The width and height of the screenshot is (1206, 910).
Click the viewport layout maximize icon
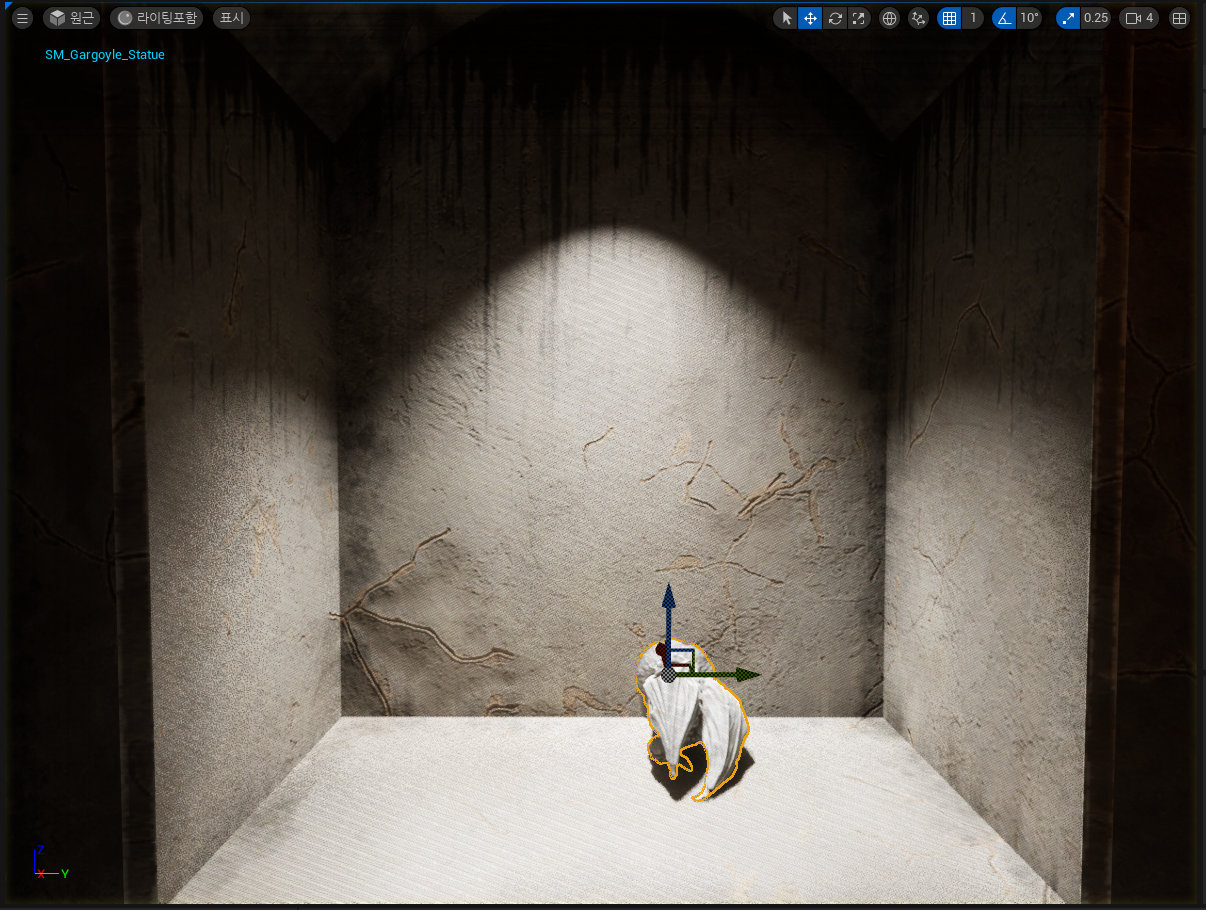1180,18
